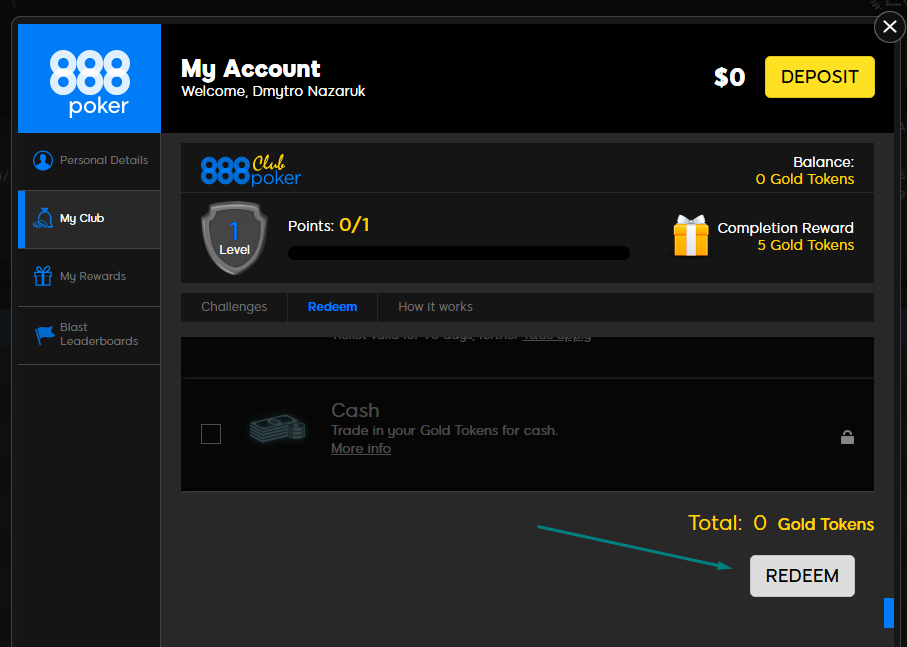Viewport: 907px width, 647px height.
Task: Click the Blast Leaderboards flag icon
Action: [x=45, y=335]
